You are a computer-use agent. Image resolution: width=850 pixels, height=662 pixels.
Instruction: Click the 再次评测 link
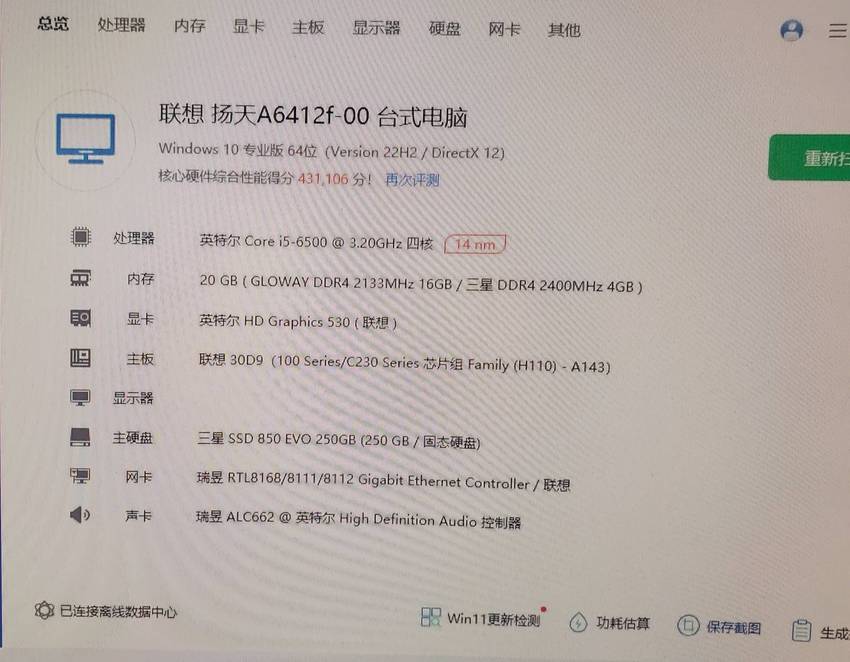coord(412,179)
